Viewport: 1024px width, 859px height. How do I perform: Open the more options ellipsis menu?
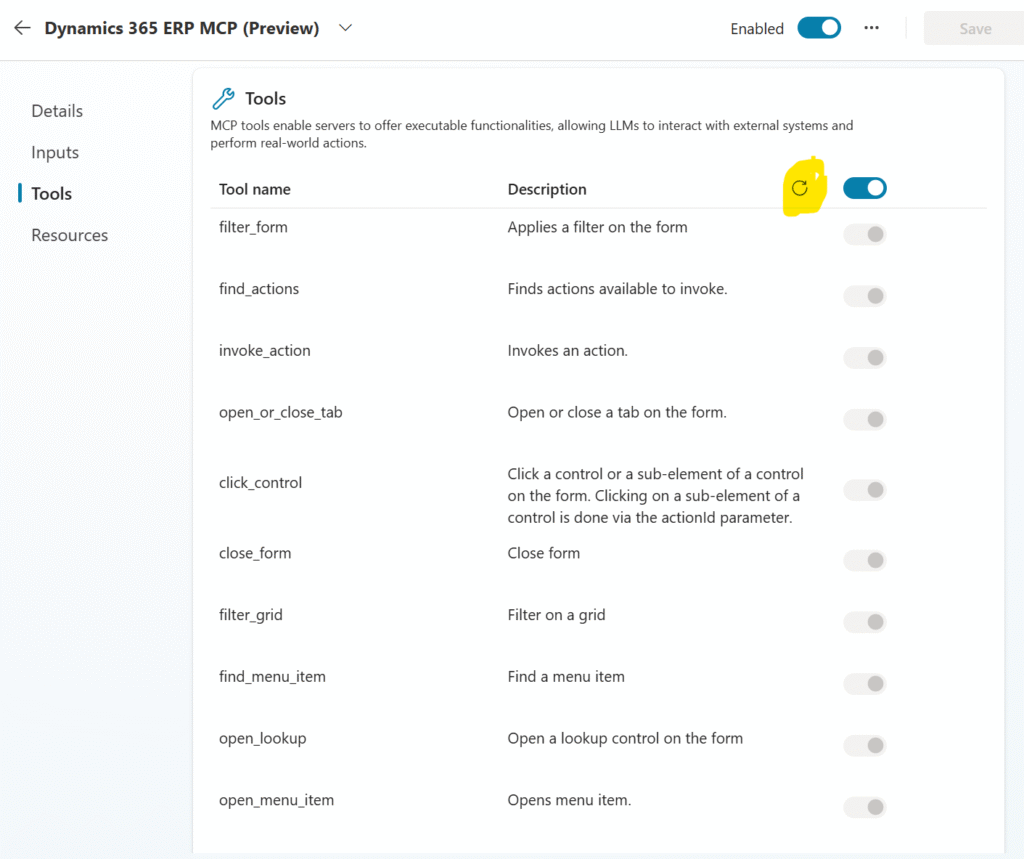tap(872, 28)
